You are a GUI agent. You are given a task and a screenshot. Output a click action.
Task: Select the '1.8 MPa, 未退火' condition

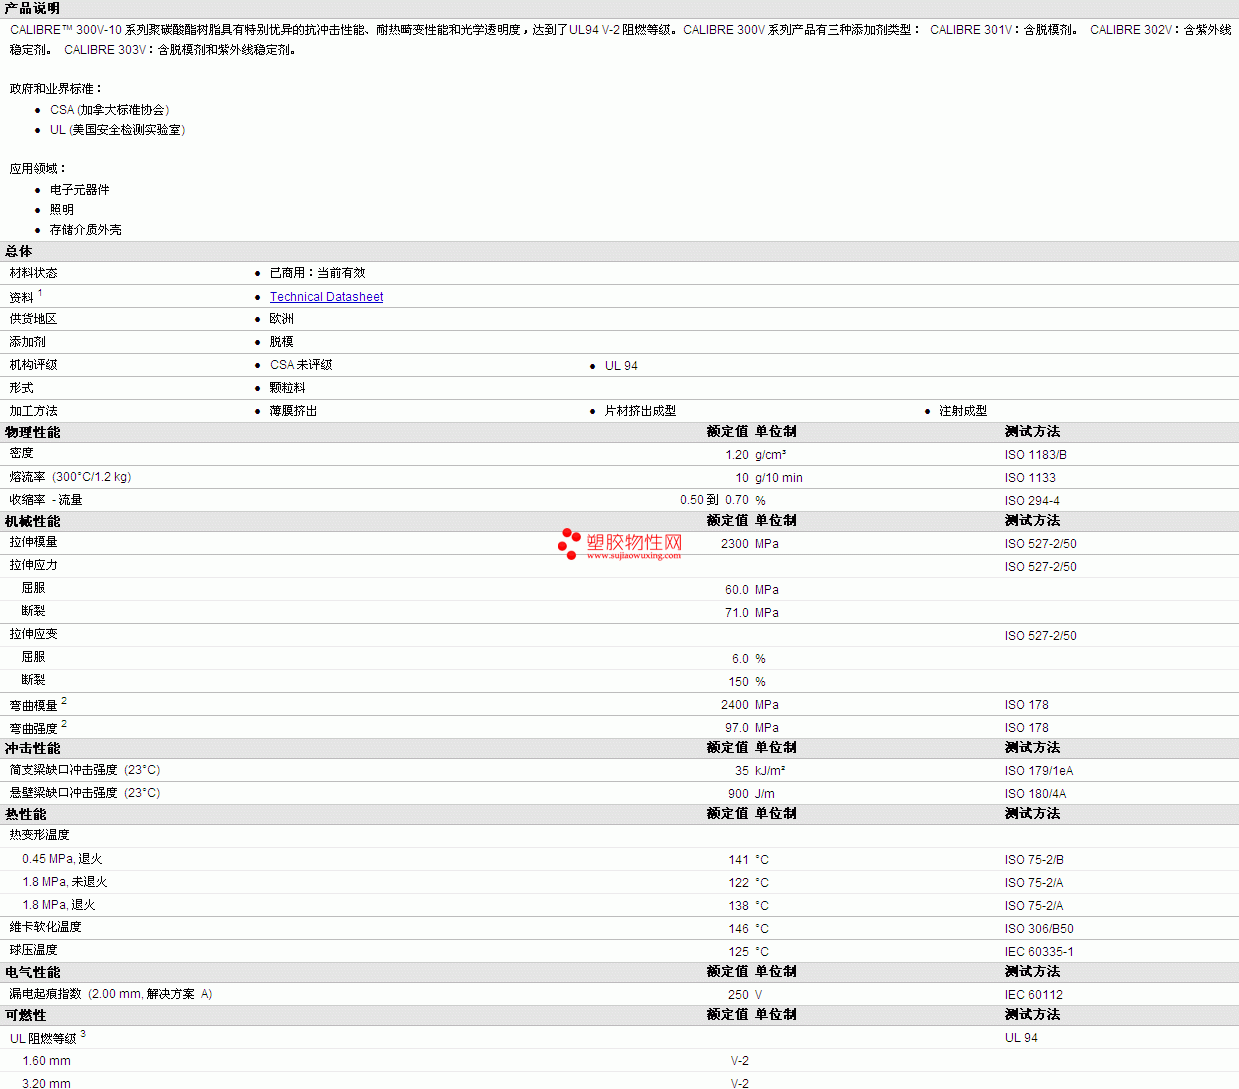tap(65, 882)
